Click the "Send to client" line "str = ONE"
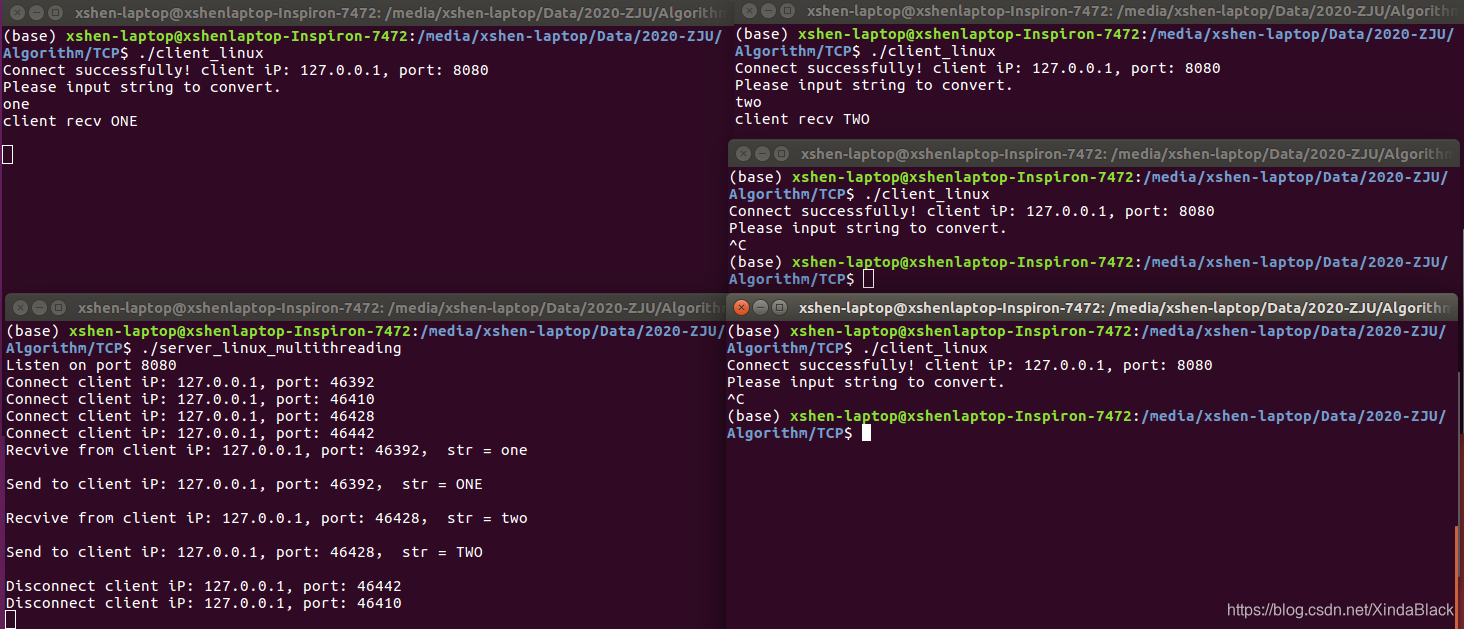The height and width of the screenshot is (629, 1464). click(244, 484)
